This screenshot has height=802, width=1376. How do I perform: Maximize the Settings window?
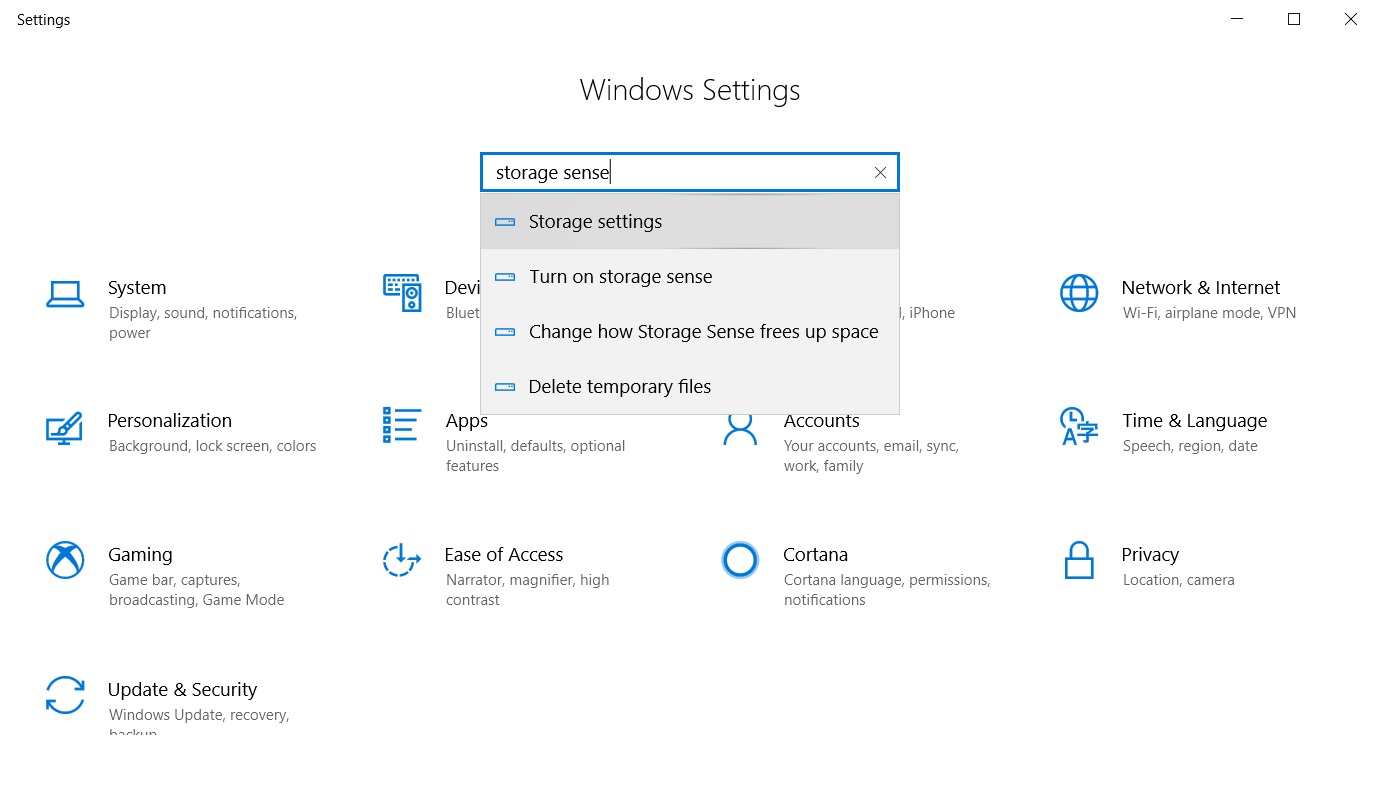point(1294,19)
